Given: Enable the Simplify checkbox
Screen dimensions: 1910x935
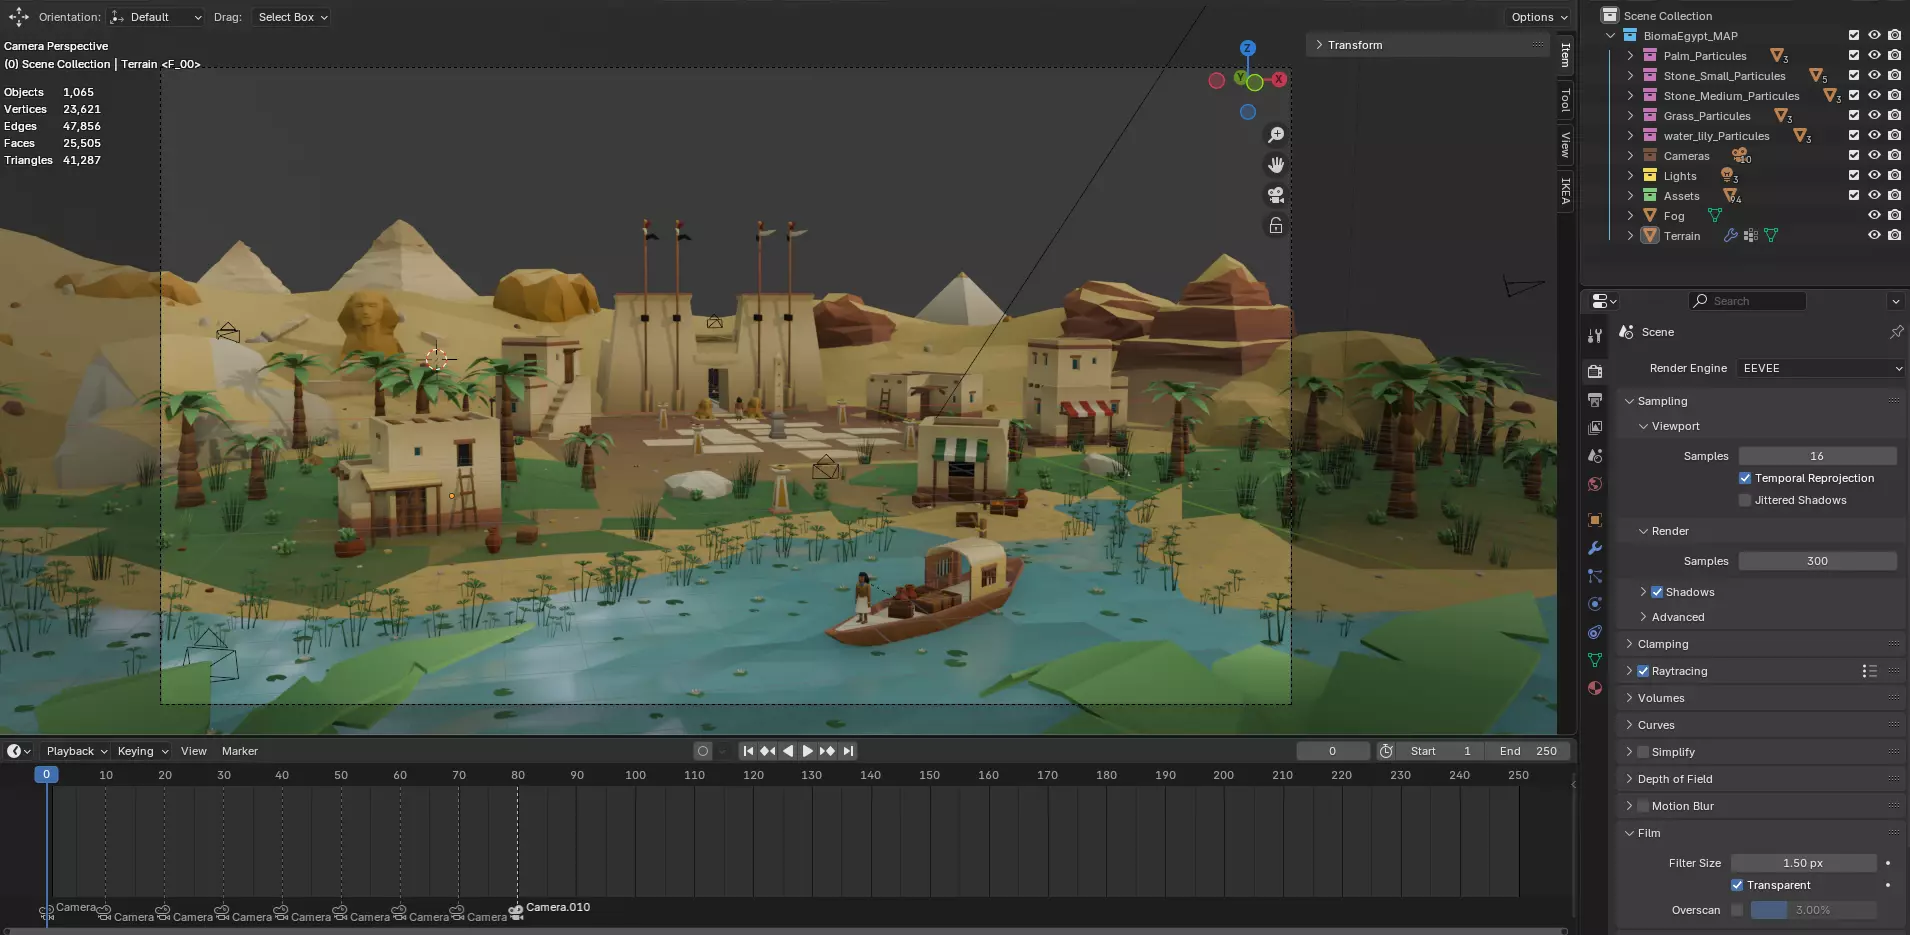Looking at the screenshot, I should (x=1643, y=752).
